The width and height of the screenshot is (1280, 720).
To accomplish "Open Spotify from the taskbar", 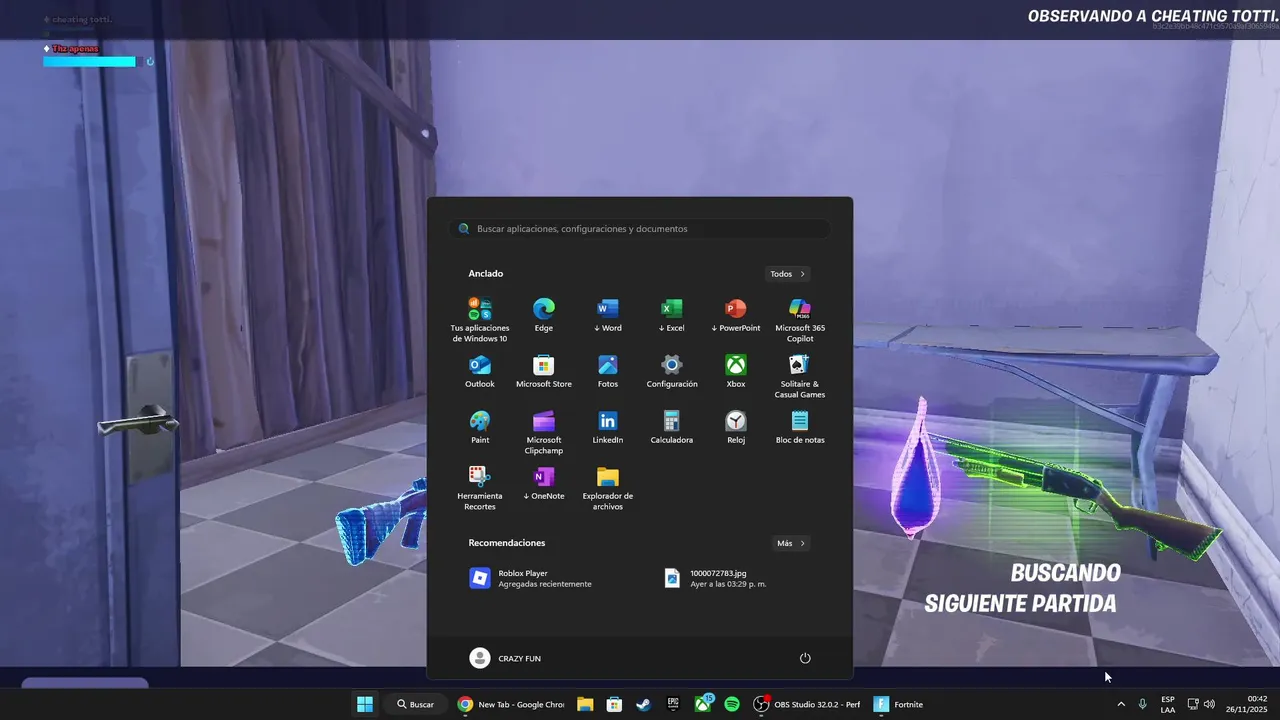I will click(732, 704).
